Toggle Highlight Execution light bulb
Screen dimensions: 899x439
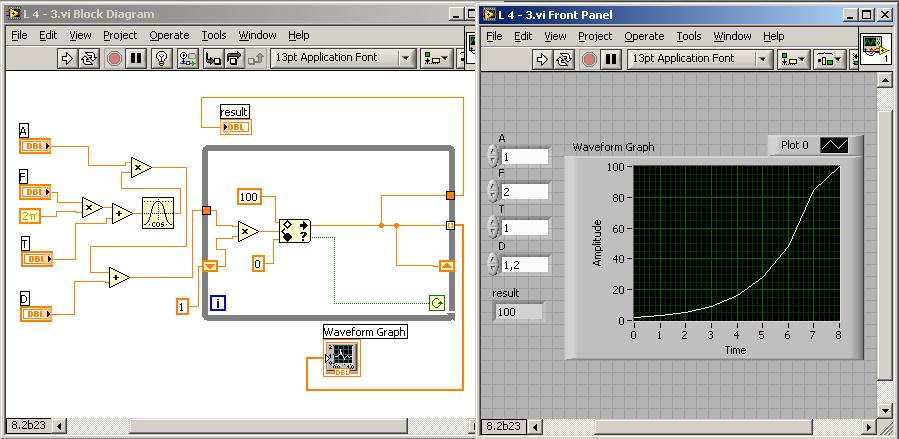point(162,58)
